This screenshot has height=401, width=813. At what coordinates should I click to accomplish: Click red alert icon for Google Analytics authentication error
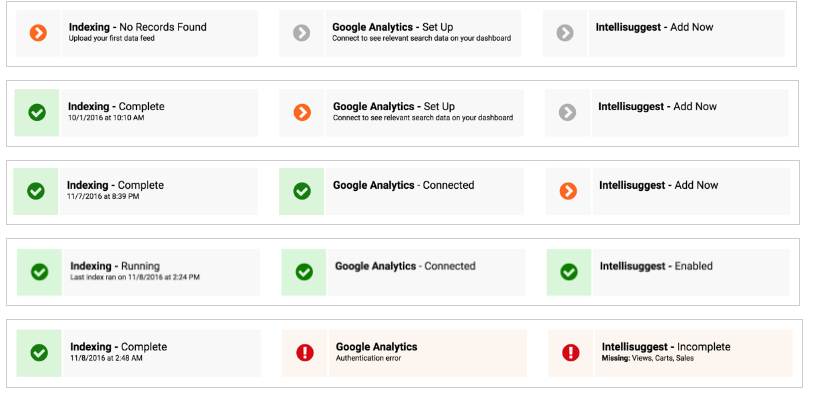(305, 352)
